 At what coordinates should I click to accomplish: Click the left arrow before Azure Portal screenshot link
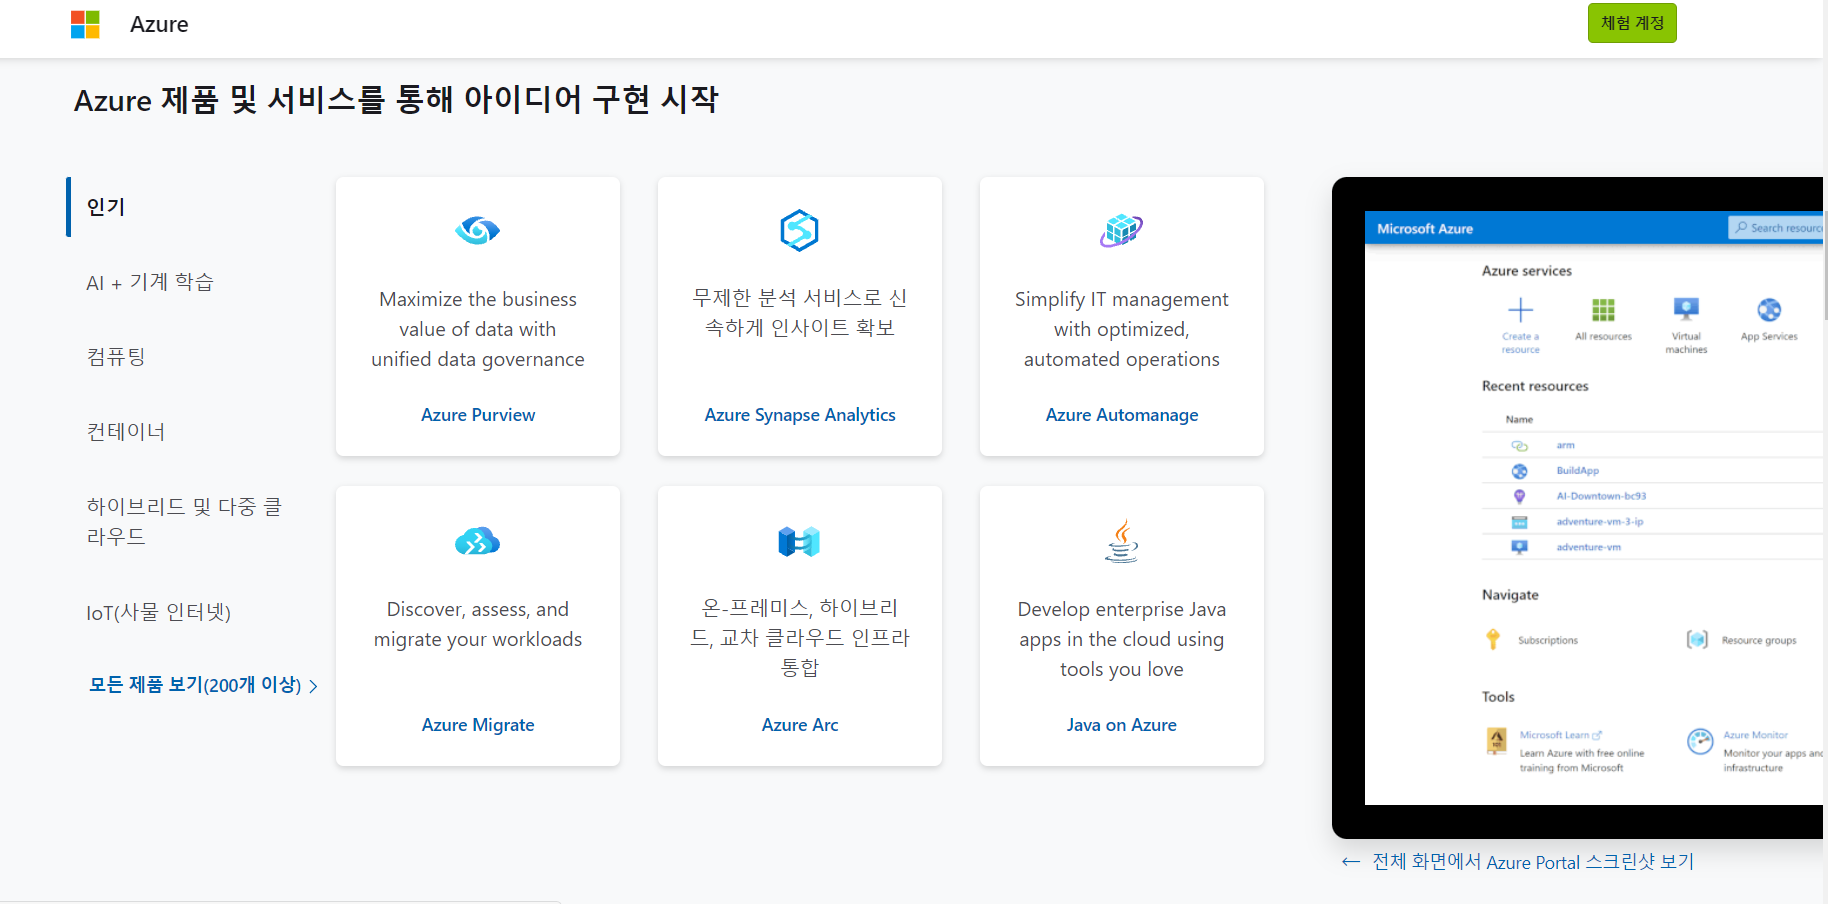coord(1351,862)
